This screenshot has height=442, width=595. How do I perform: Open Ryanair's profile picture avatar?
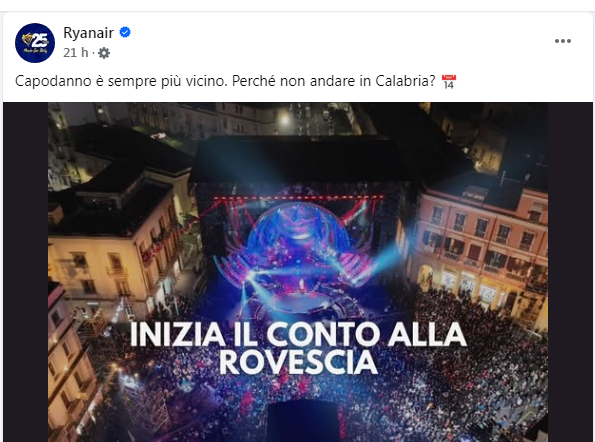point(35,43)
